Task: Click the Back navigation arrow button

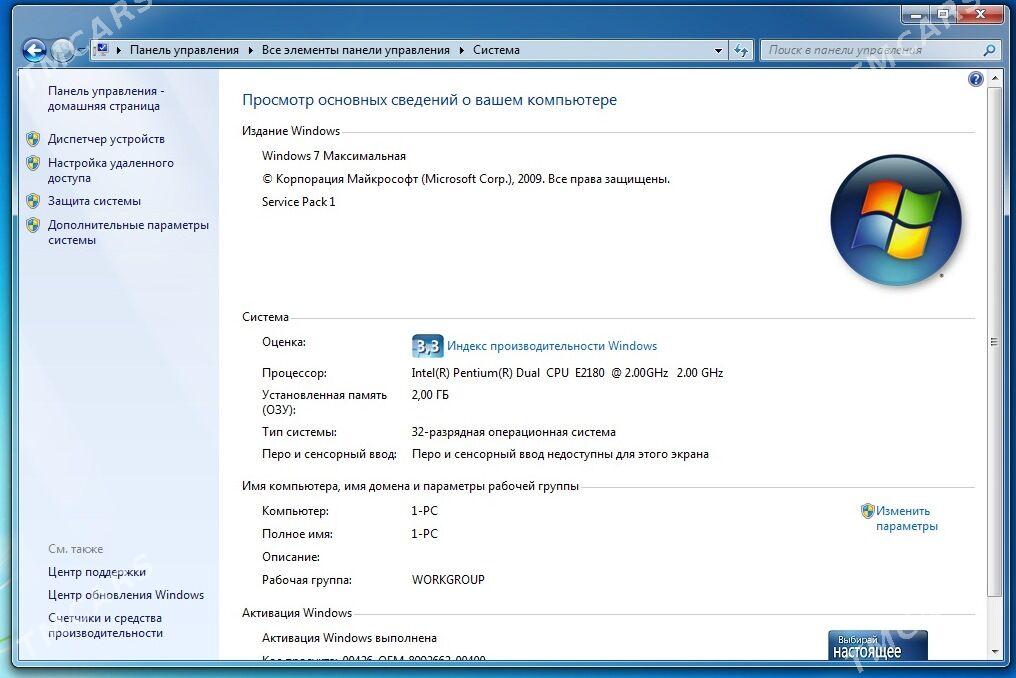Action: 34,49
